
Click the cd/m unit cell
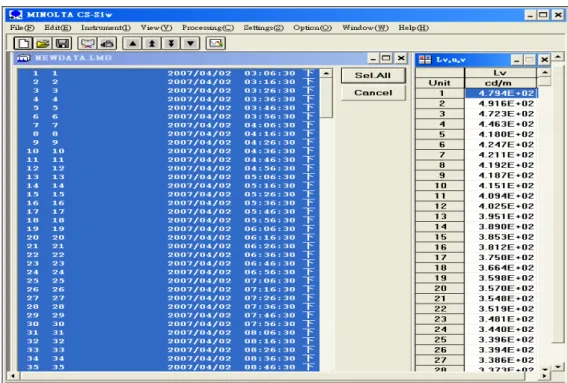501,83
